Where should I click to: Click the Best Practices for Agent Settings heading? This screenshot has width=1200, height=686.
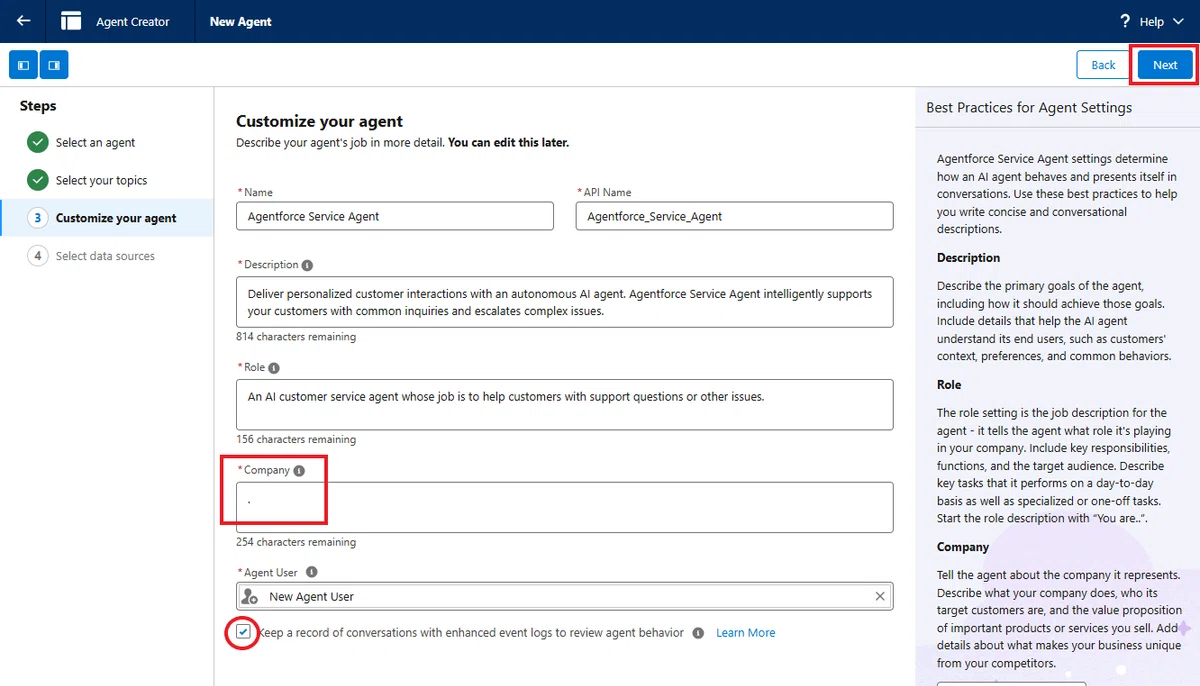[x=1029, y=107]
